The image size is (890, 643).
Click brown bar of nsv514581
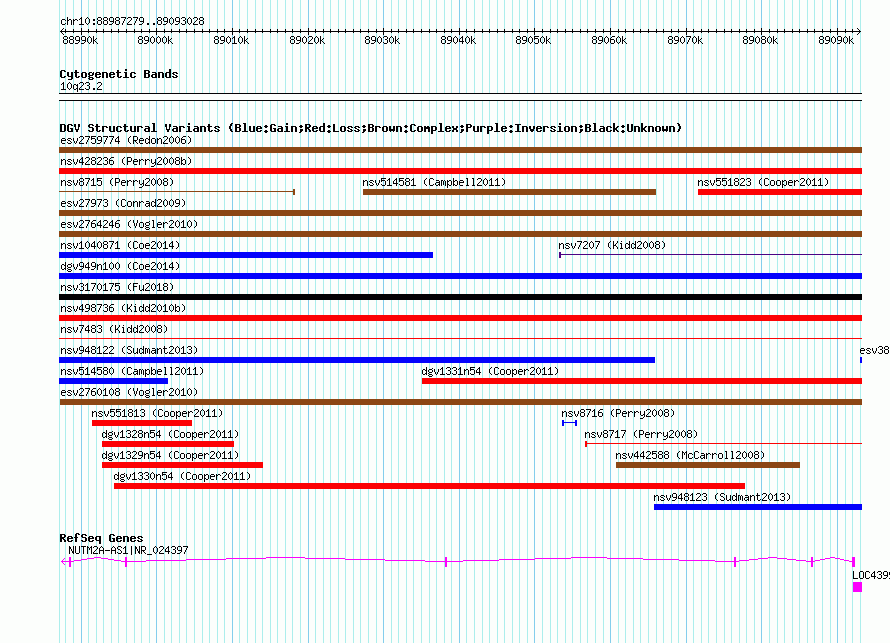(509, 192)
